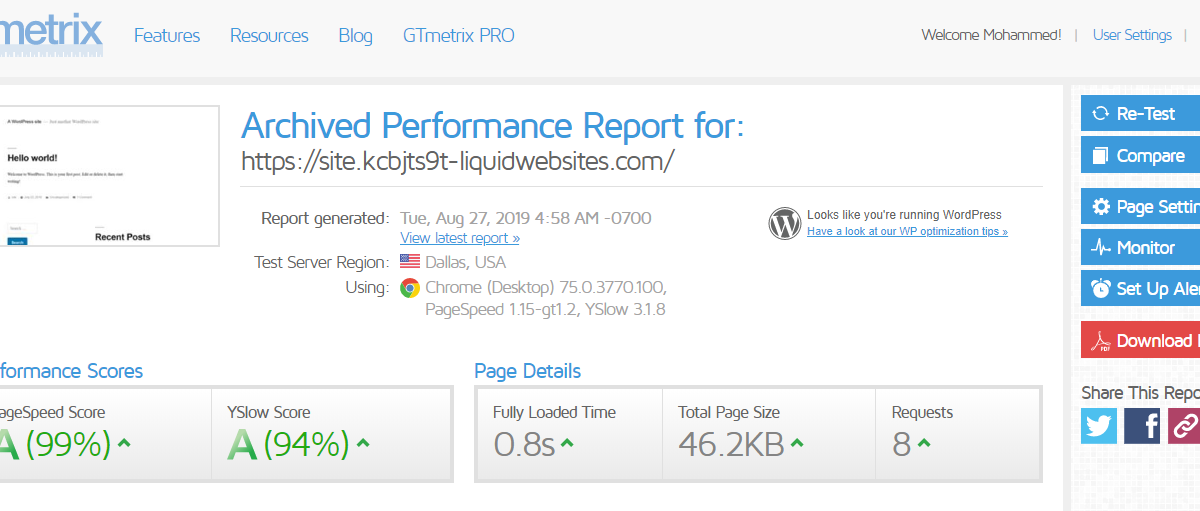Download the PDF report

(1140, 340)
